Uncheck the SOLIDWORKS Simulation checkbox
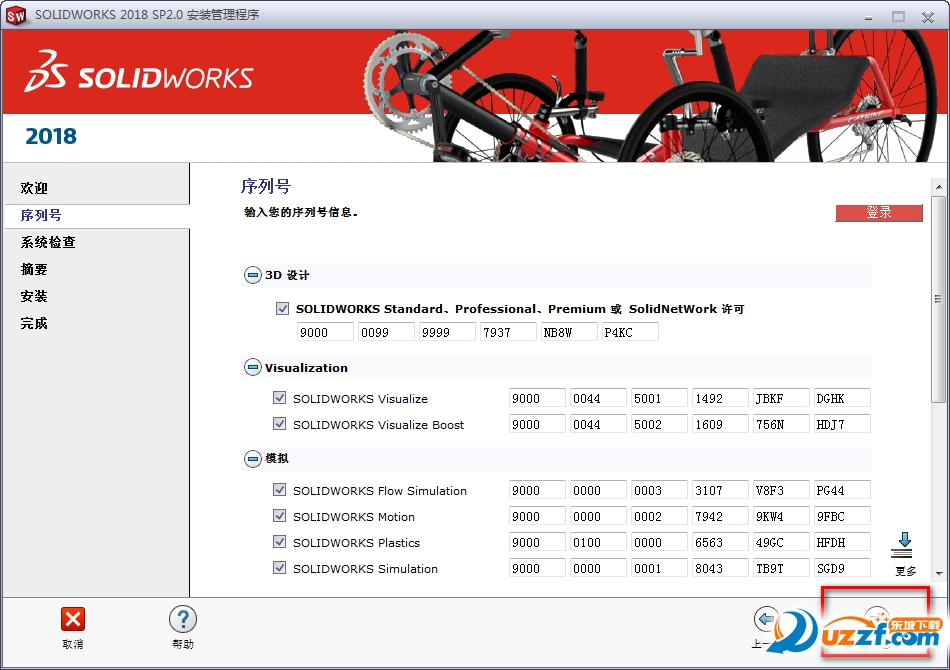This screenshot has width=950, height=670. [279, 568]
